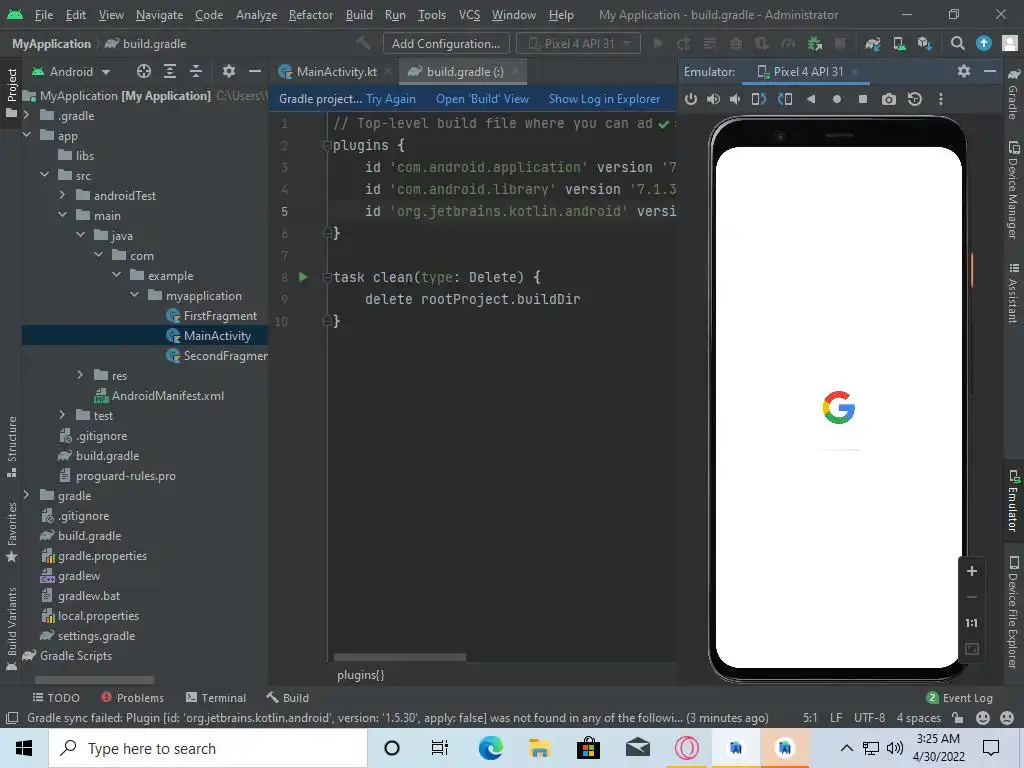This screenshot has width=1024, height=768.
Task: Open SDK Manager toolbar icon
Action: coord(925,44)
